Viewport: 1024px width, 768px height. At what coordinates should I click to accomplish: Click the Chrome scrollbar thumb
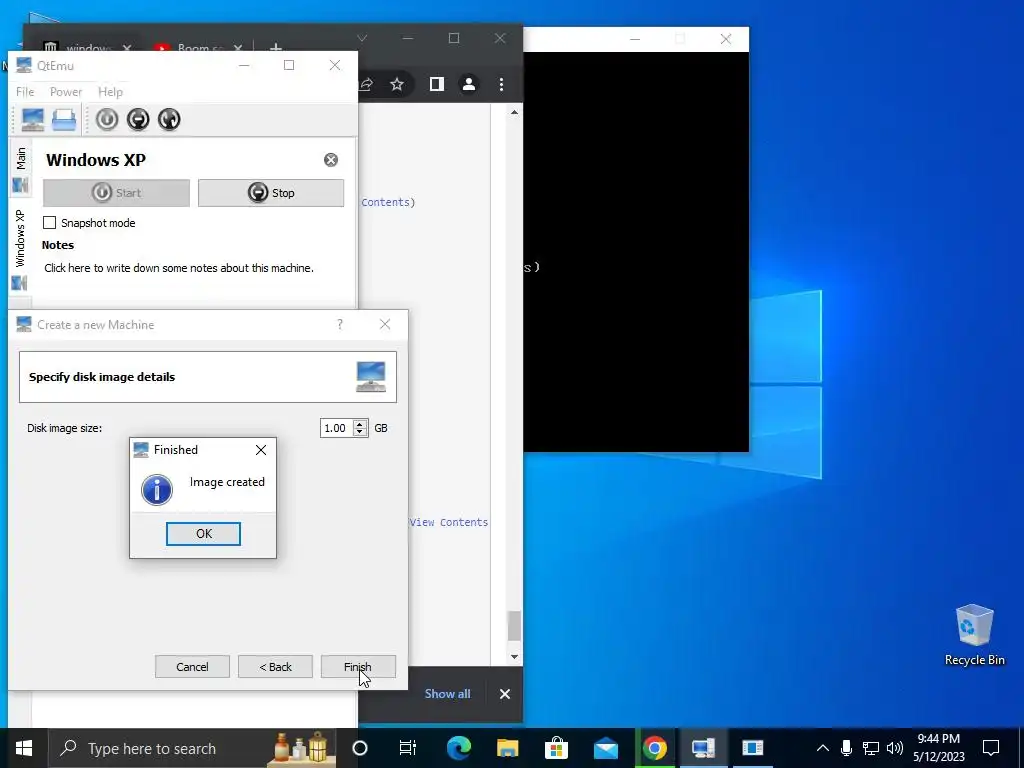coord(515,626)
